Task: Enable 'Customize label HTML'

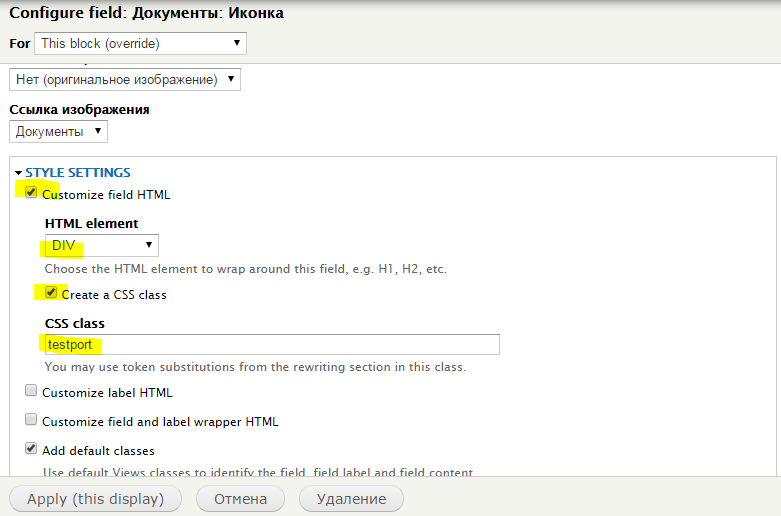Action: pyautogui.click(x=31, y=390)
